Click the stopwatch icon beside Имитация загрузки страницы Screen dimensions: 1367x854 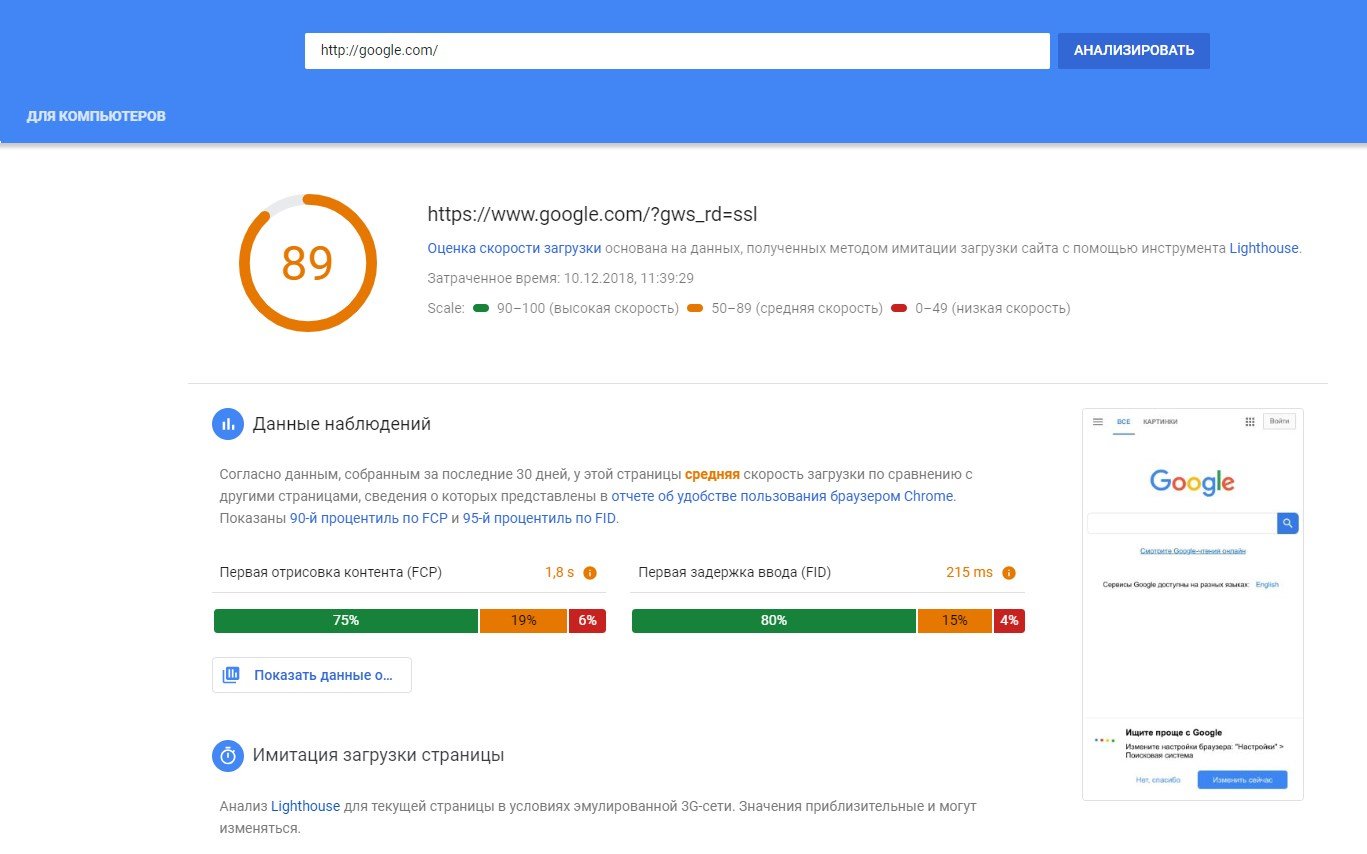click(x=228, y=755)
